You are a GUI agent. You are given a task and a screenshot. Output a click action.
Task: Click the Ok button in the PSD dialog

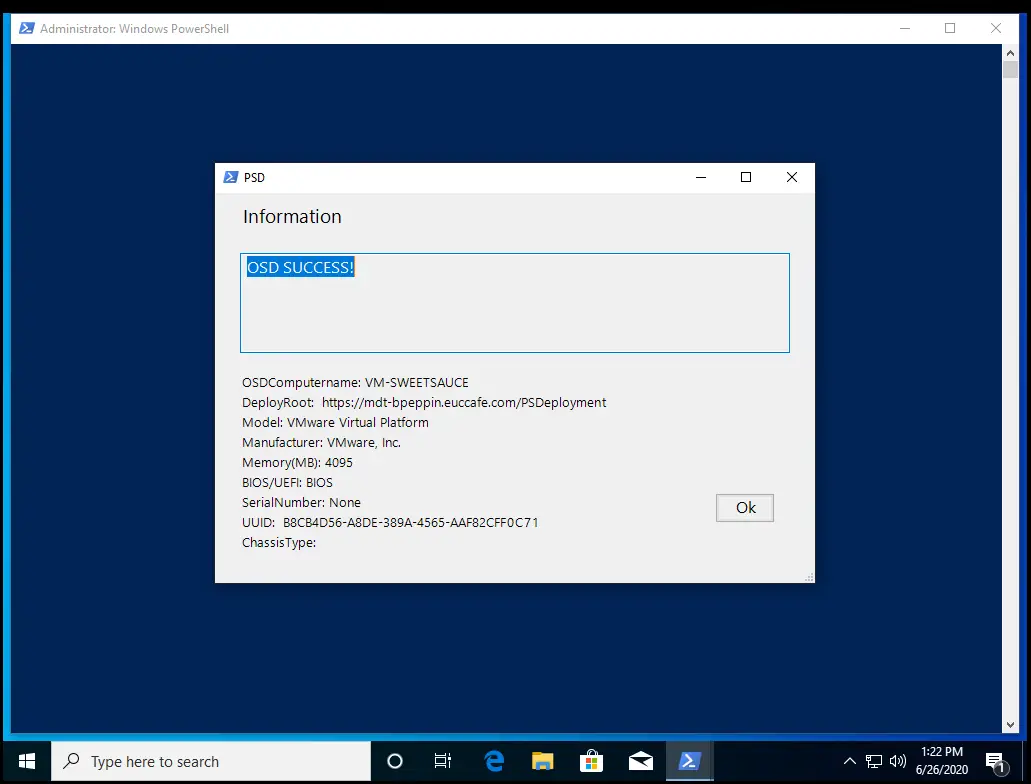point(745,508)
